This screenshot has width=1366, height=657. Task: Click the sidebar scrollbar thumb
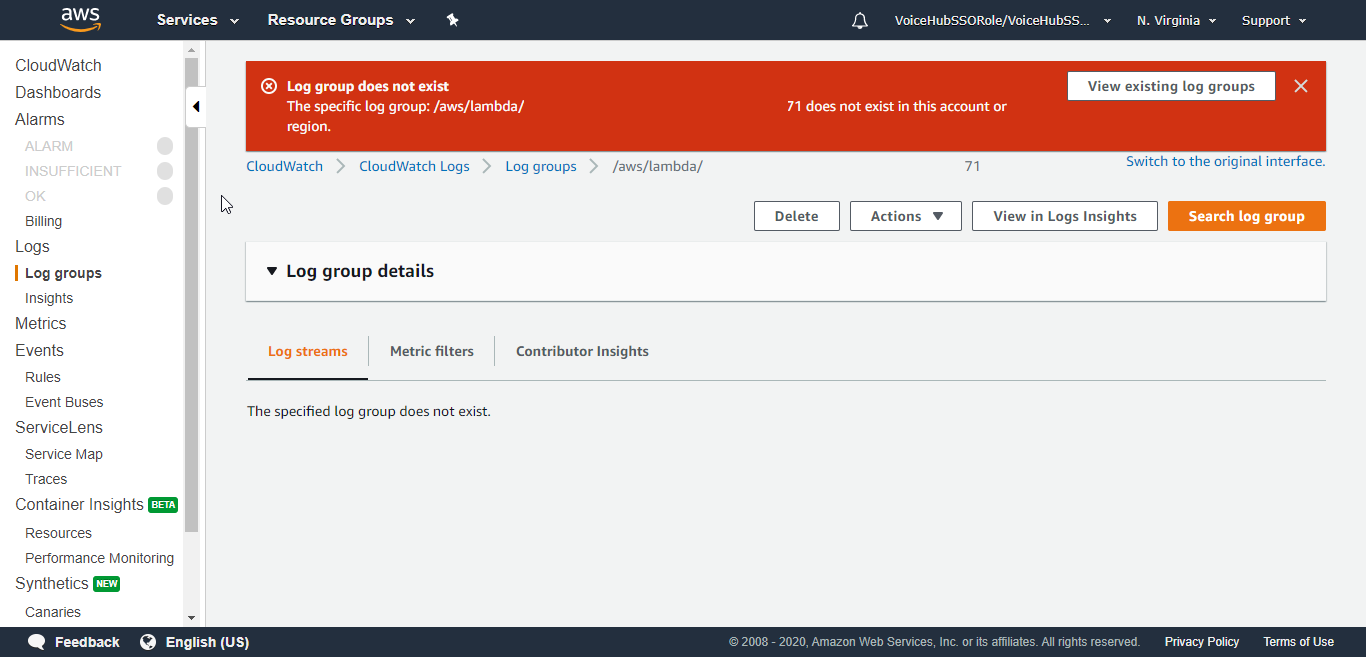[x=192, y=295]
